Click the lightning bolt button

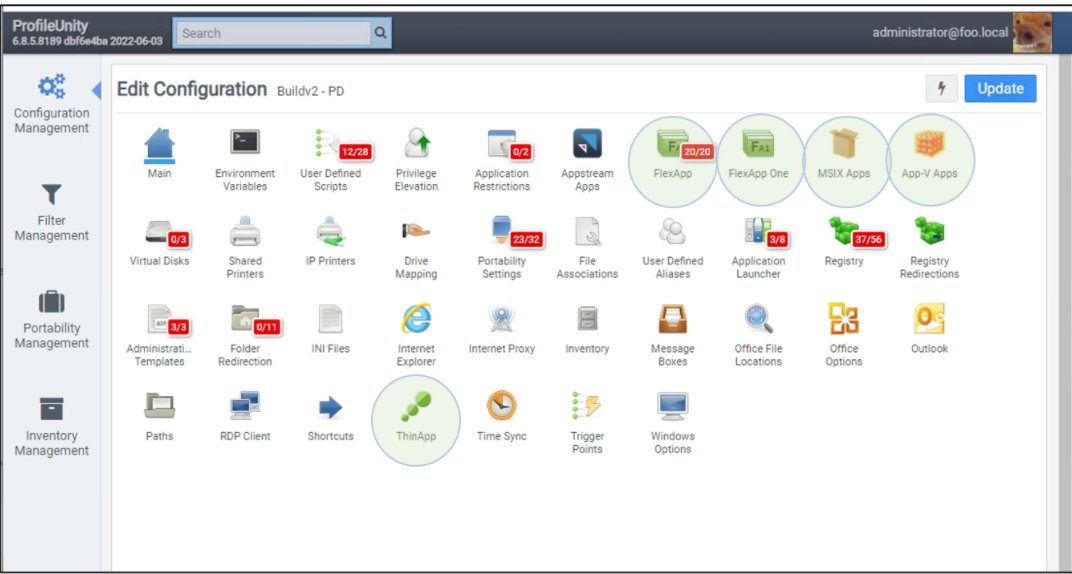[x=941, y=89]
